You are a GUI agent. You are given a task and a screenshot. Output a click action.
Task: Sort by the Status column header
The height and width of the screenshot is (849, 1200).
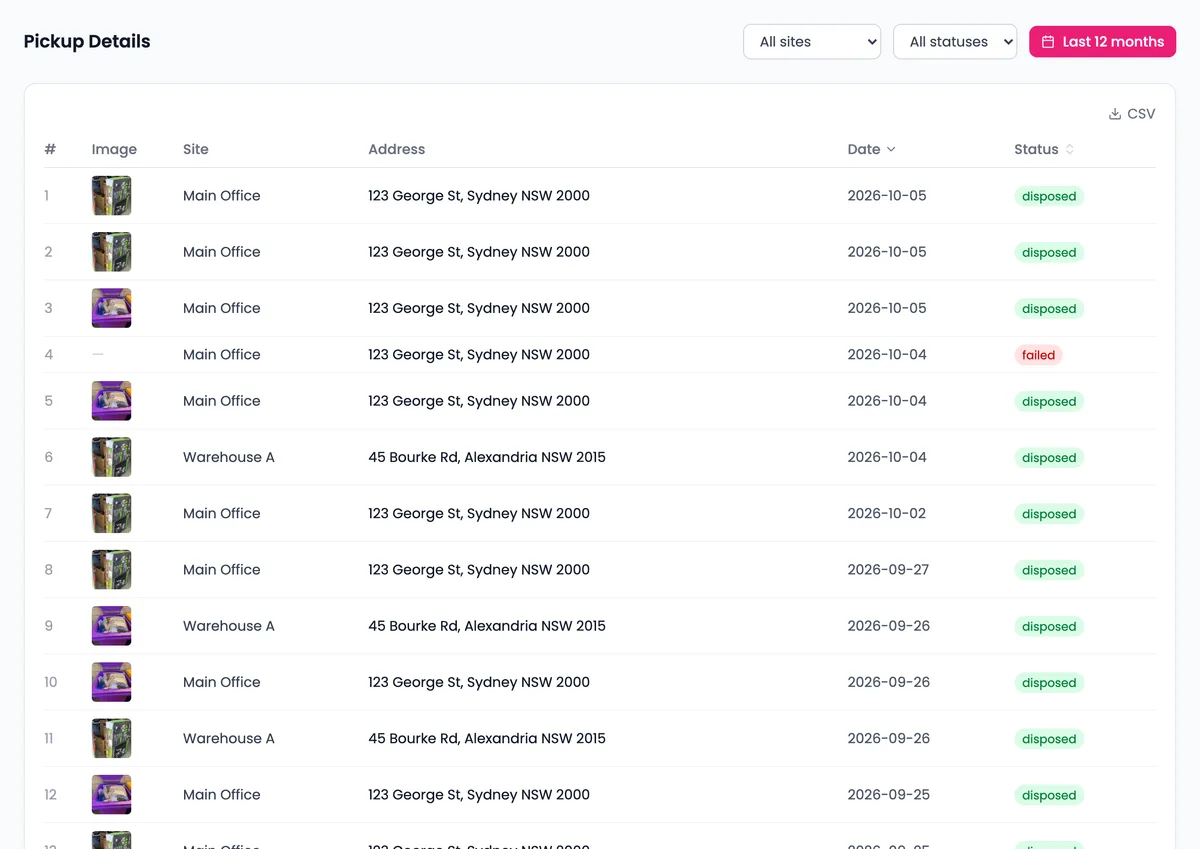[1044, 149]
